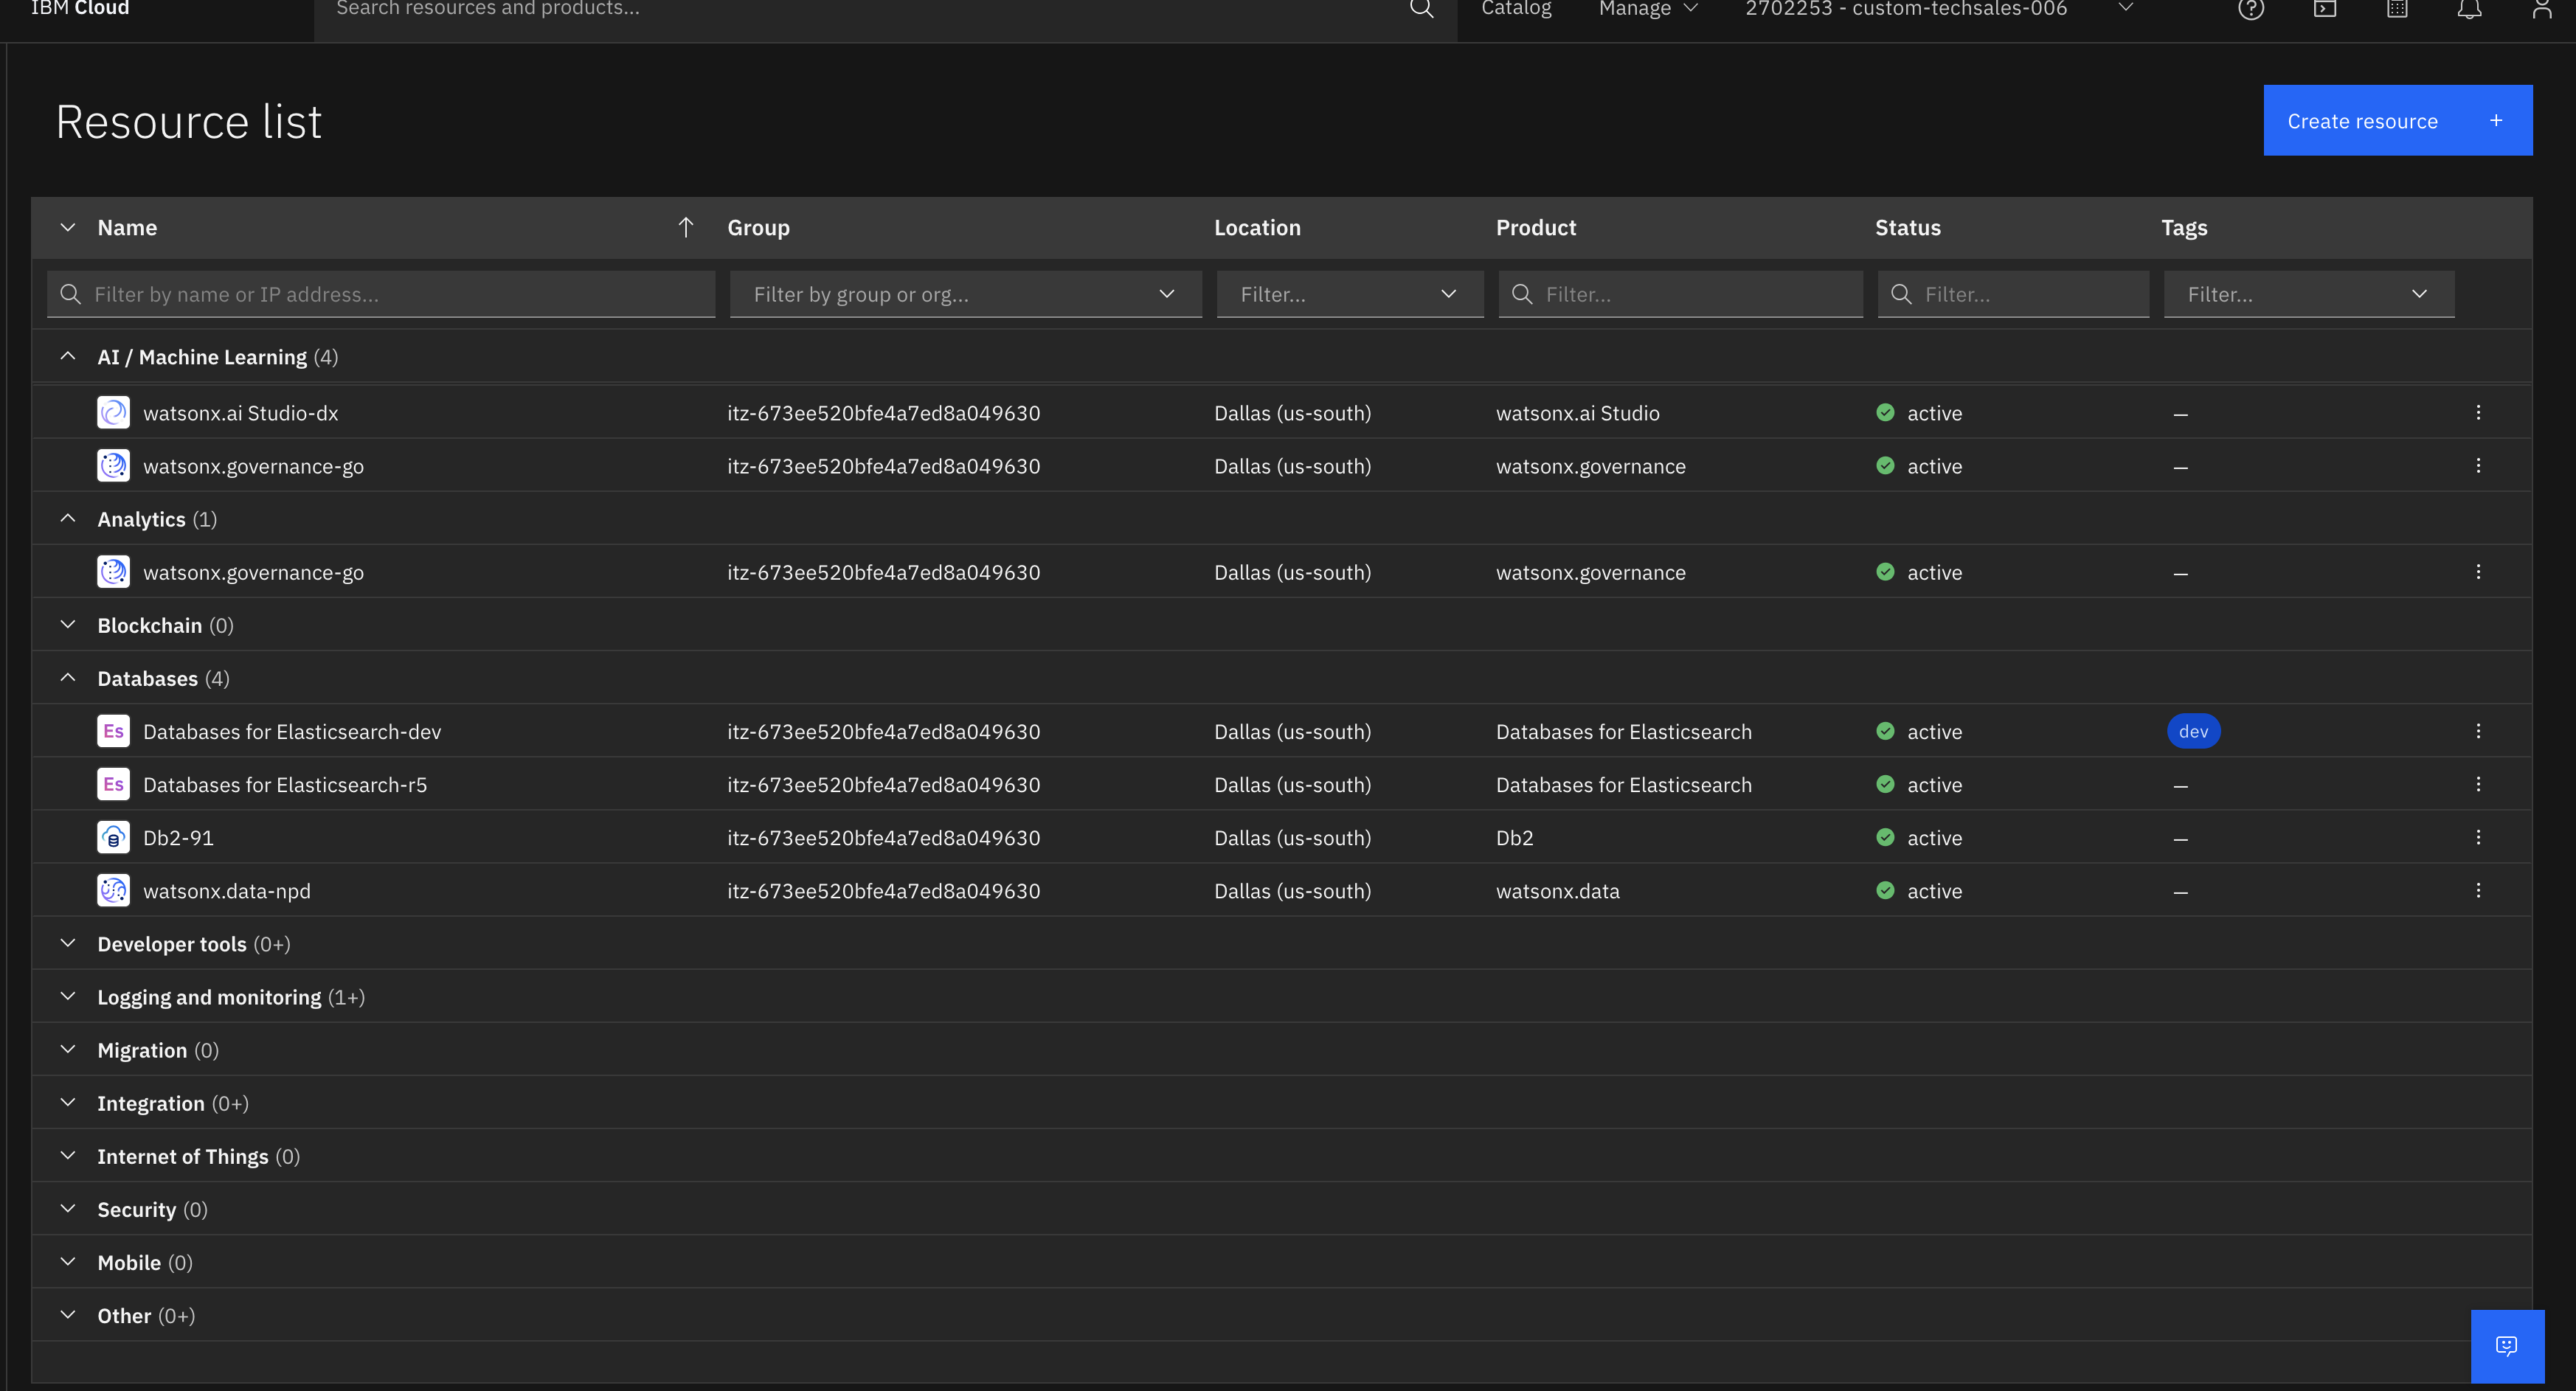Expand the Developer tools section
The image size is (2576, 1391).
click(x=67, y=944)
